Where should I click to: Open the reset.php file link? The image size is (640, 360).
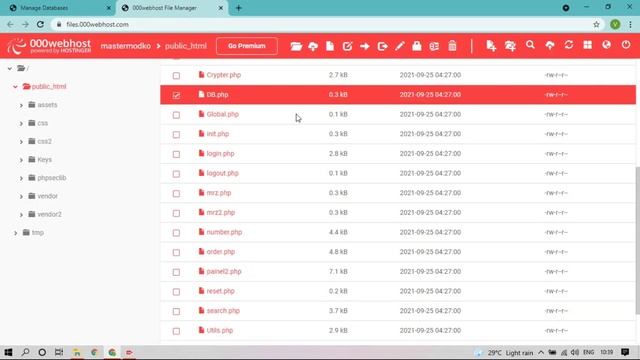[x=220, y=291]
